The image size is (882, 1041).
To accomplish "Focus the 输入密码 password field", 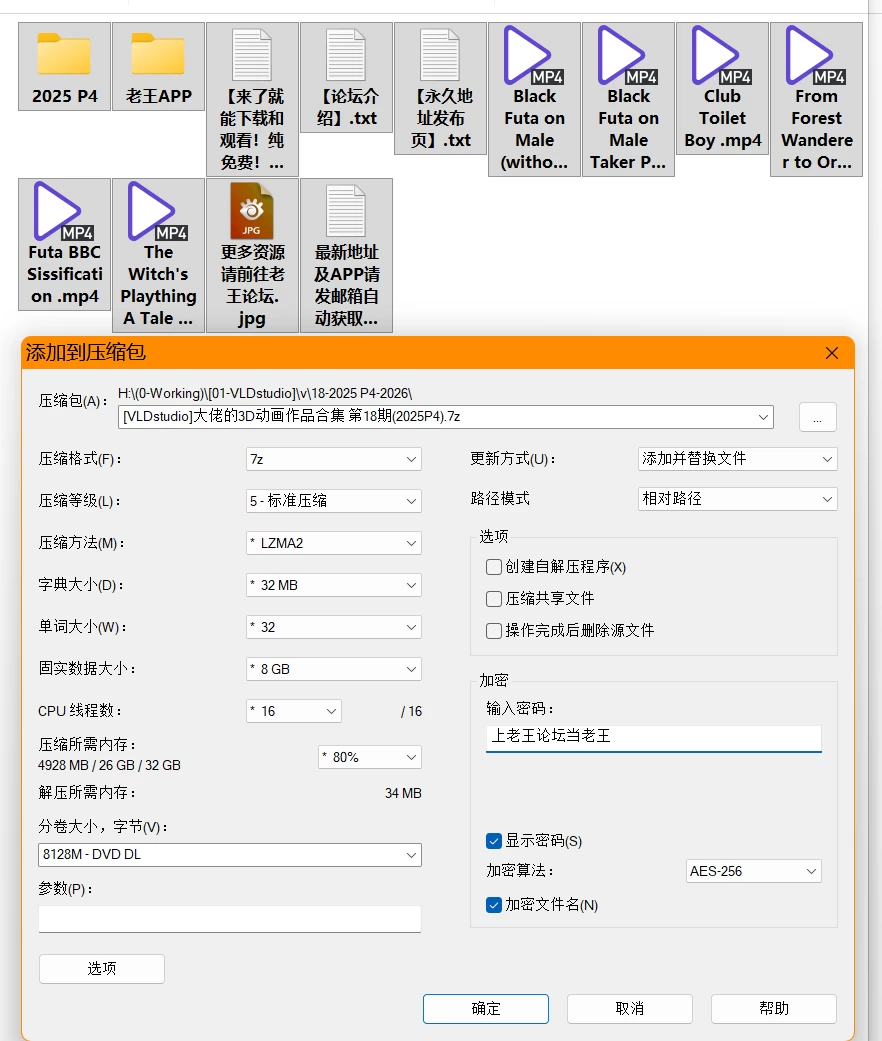I will click(654, 737).
